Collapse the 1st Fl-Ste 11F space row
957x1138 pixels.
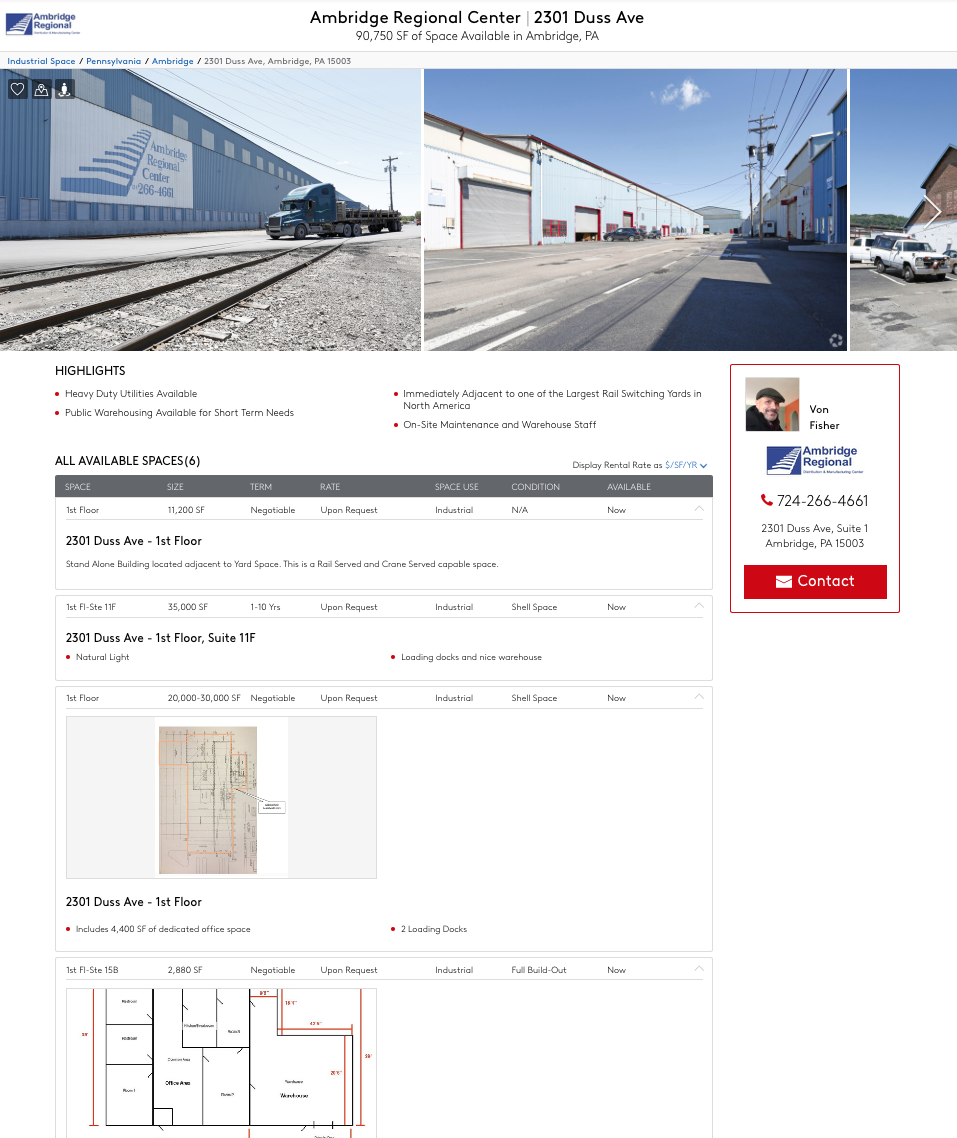699,605
